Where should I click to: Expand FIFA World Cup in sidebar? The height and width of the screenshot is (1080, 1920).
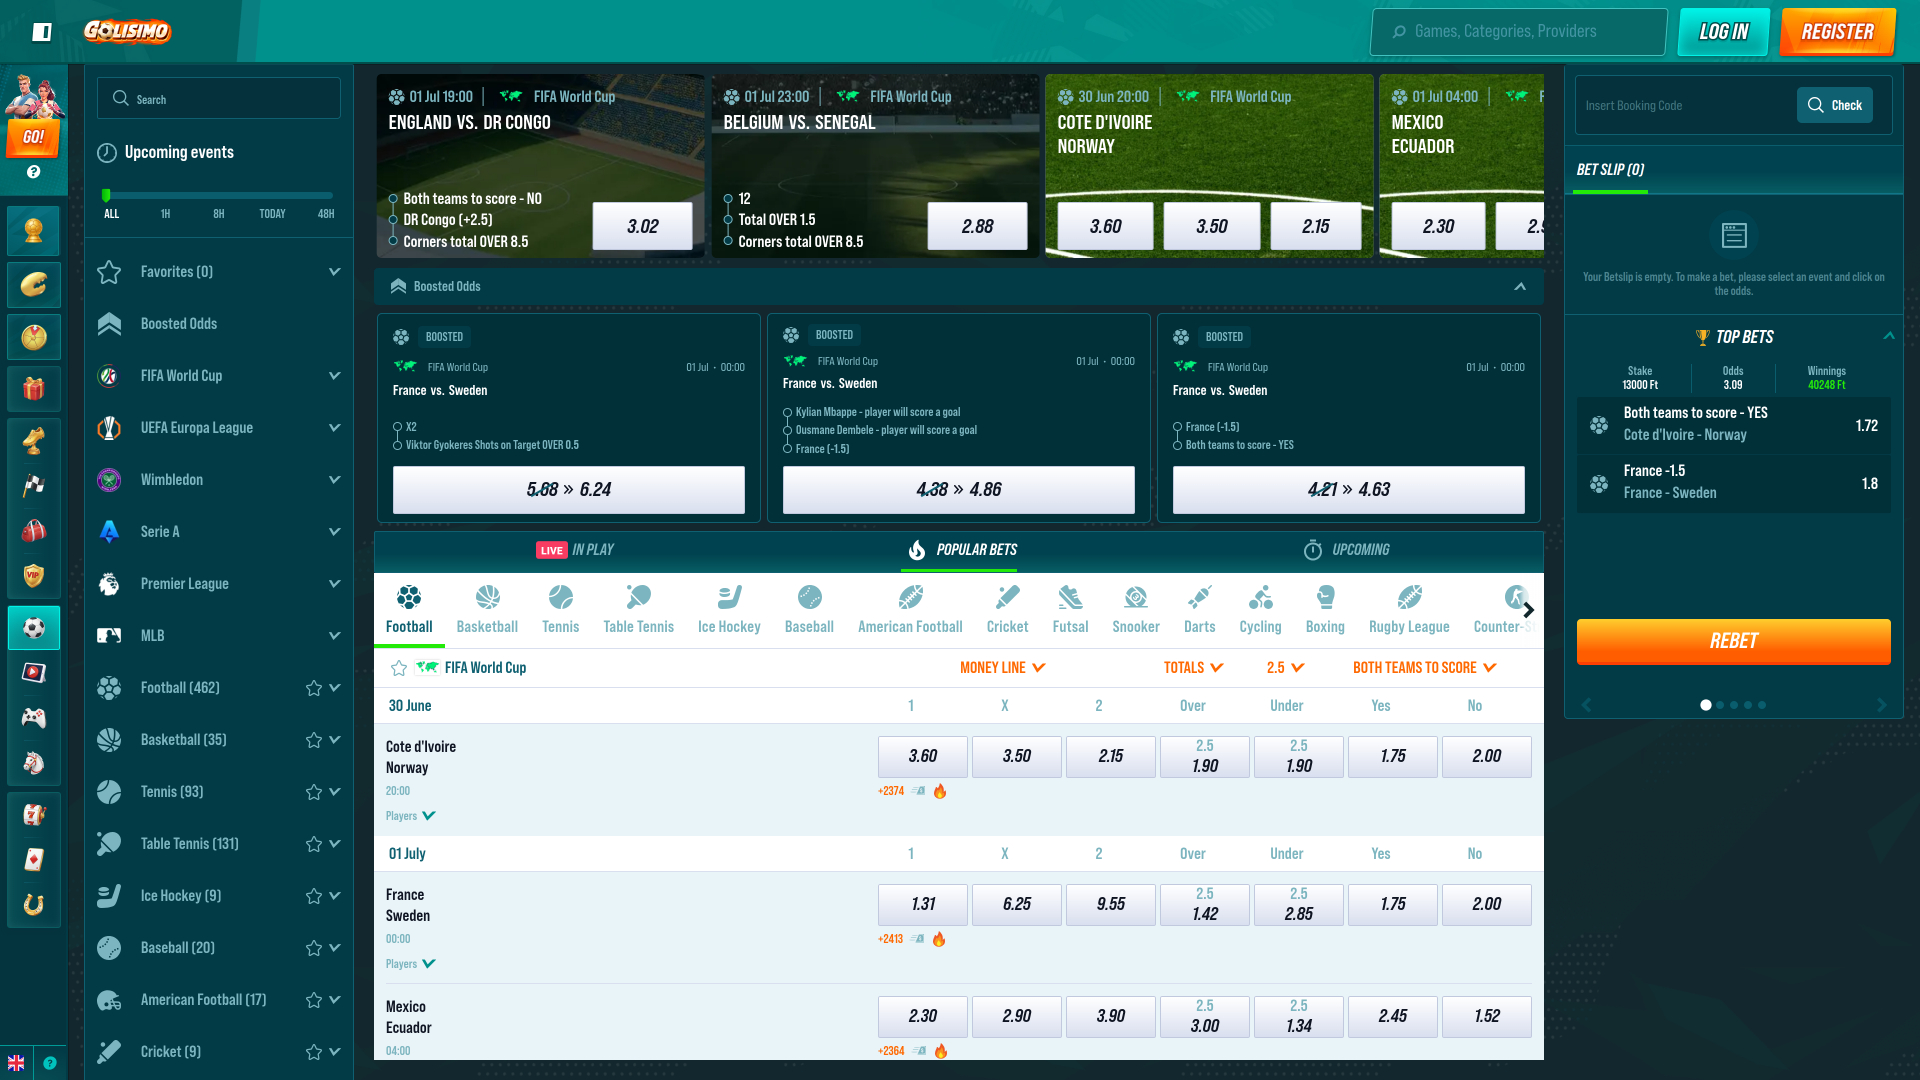335,376
